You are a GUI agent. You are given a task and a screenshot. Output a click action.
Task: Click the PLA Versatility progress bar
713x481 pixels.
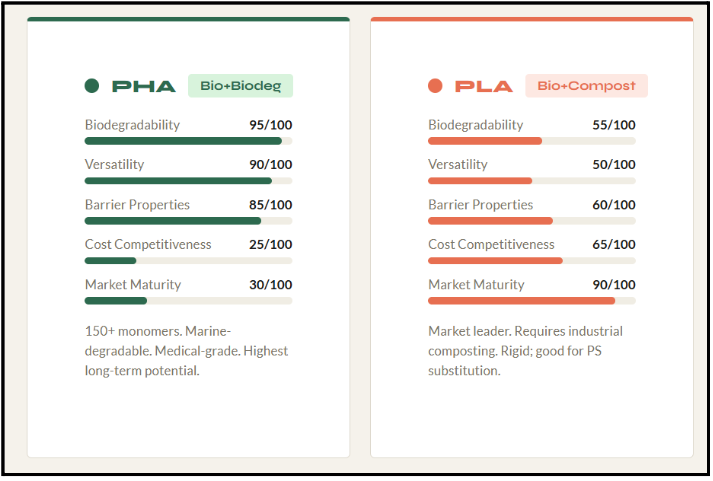[x=531, y=181]
